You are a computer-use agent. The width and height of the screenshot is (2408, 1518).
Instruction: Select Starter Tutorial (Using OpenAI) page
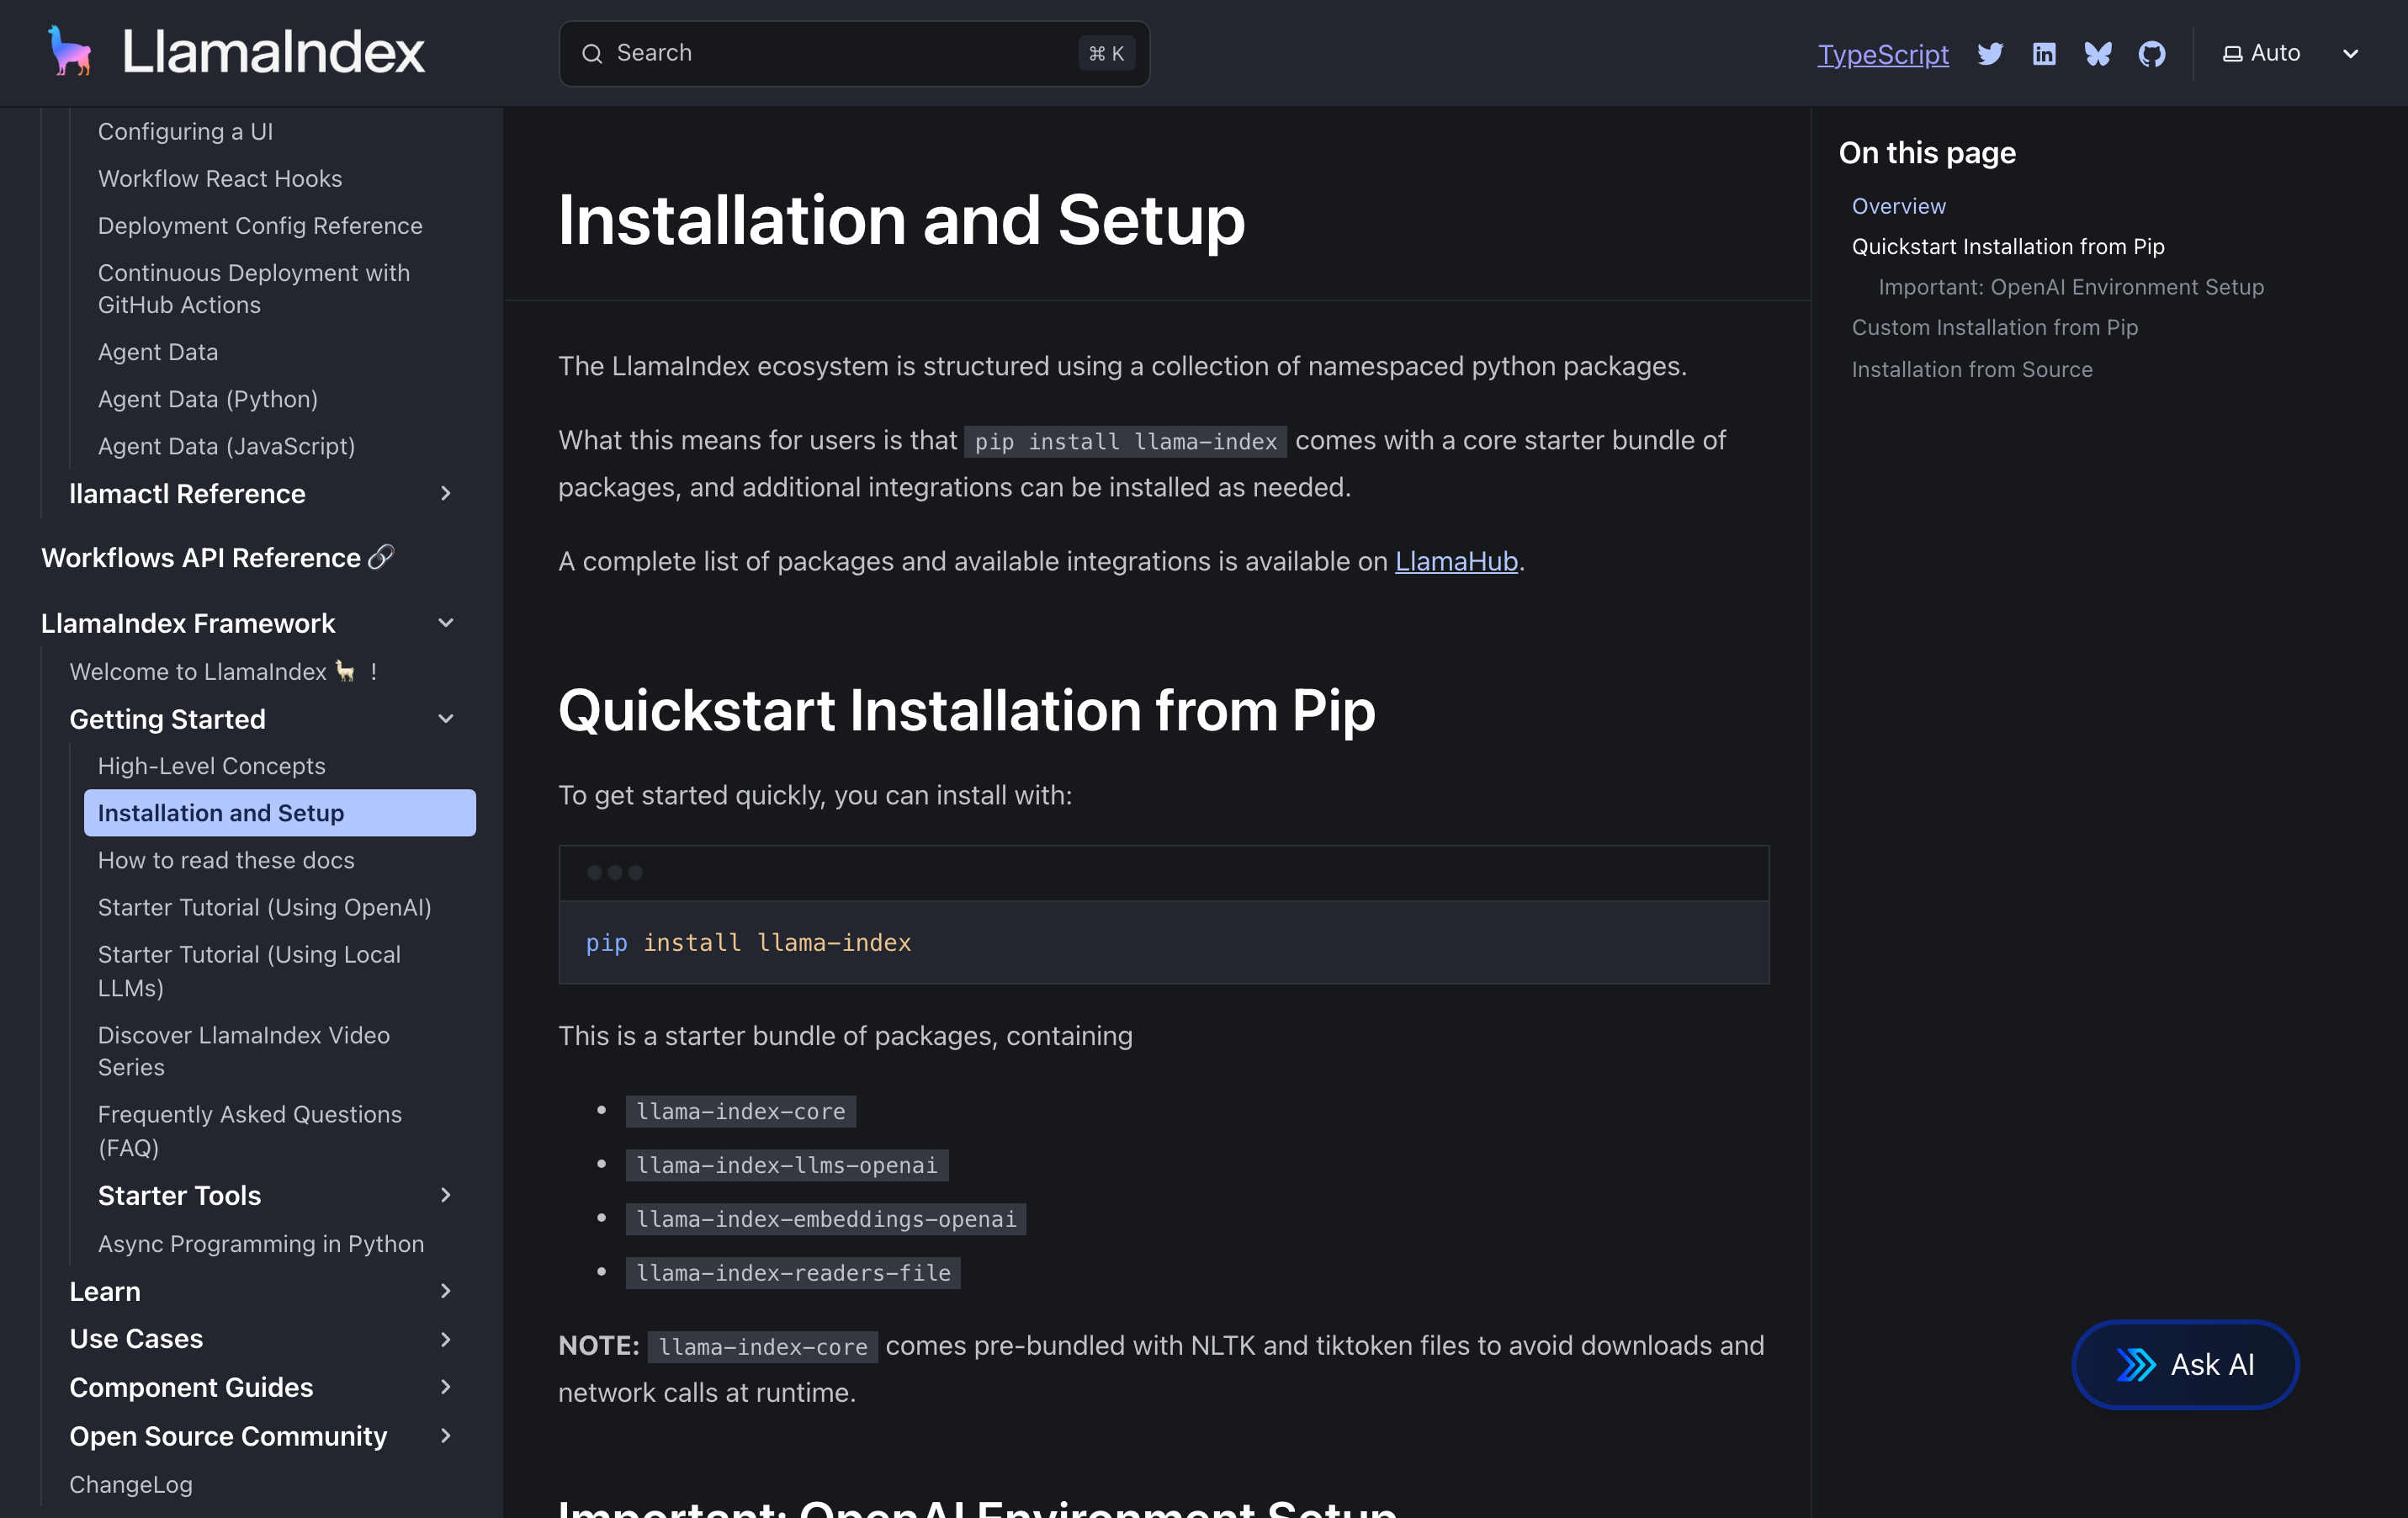(265, 907)
